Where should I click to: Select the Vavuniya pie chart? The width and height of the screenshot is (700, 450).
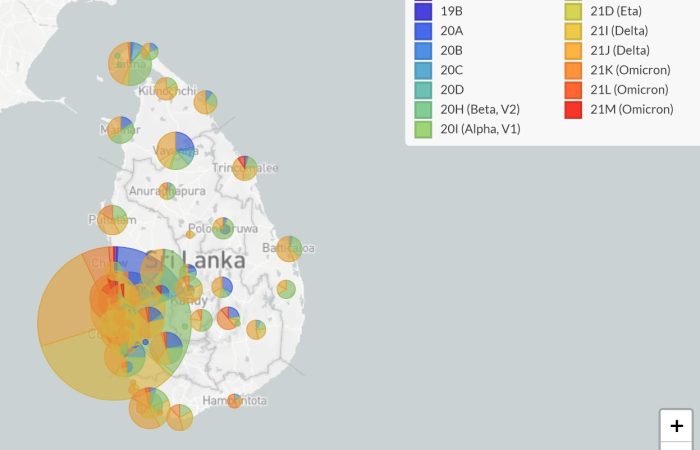[176, 151]
